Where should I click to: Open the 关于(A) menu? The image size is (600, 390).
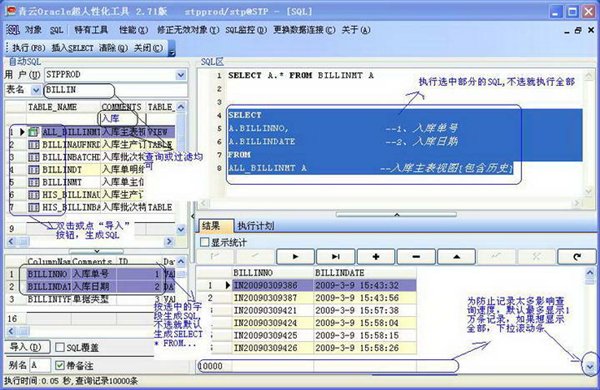coord(356,30)
